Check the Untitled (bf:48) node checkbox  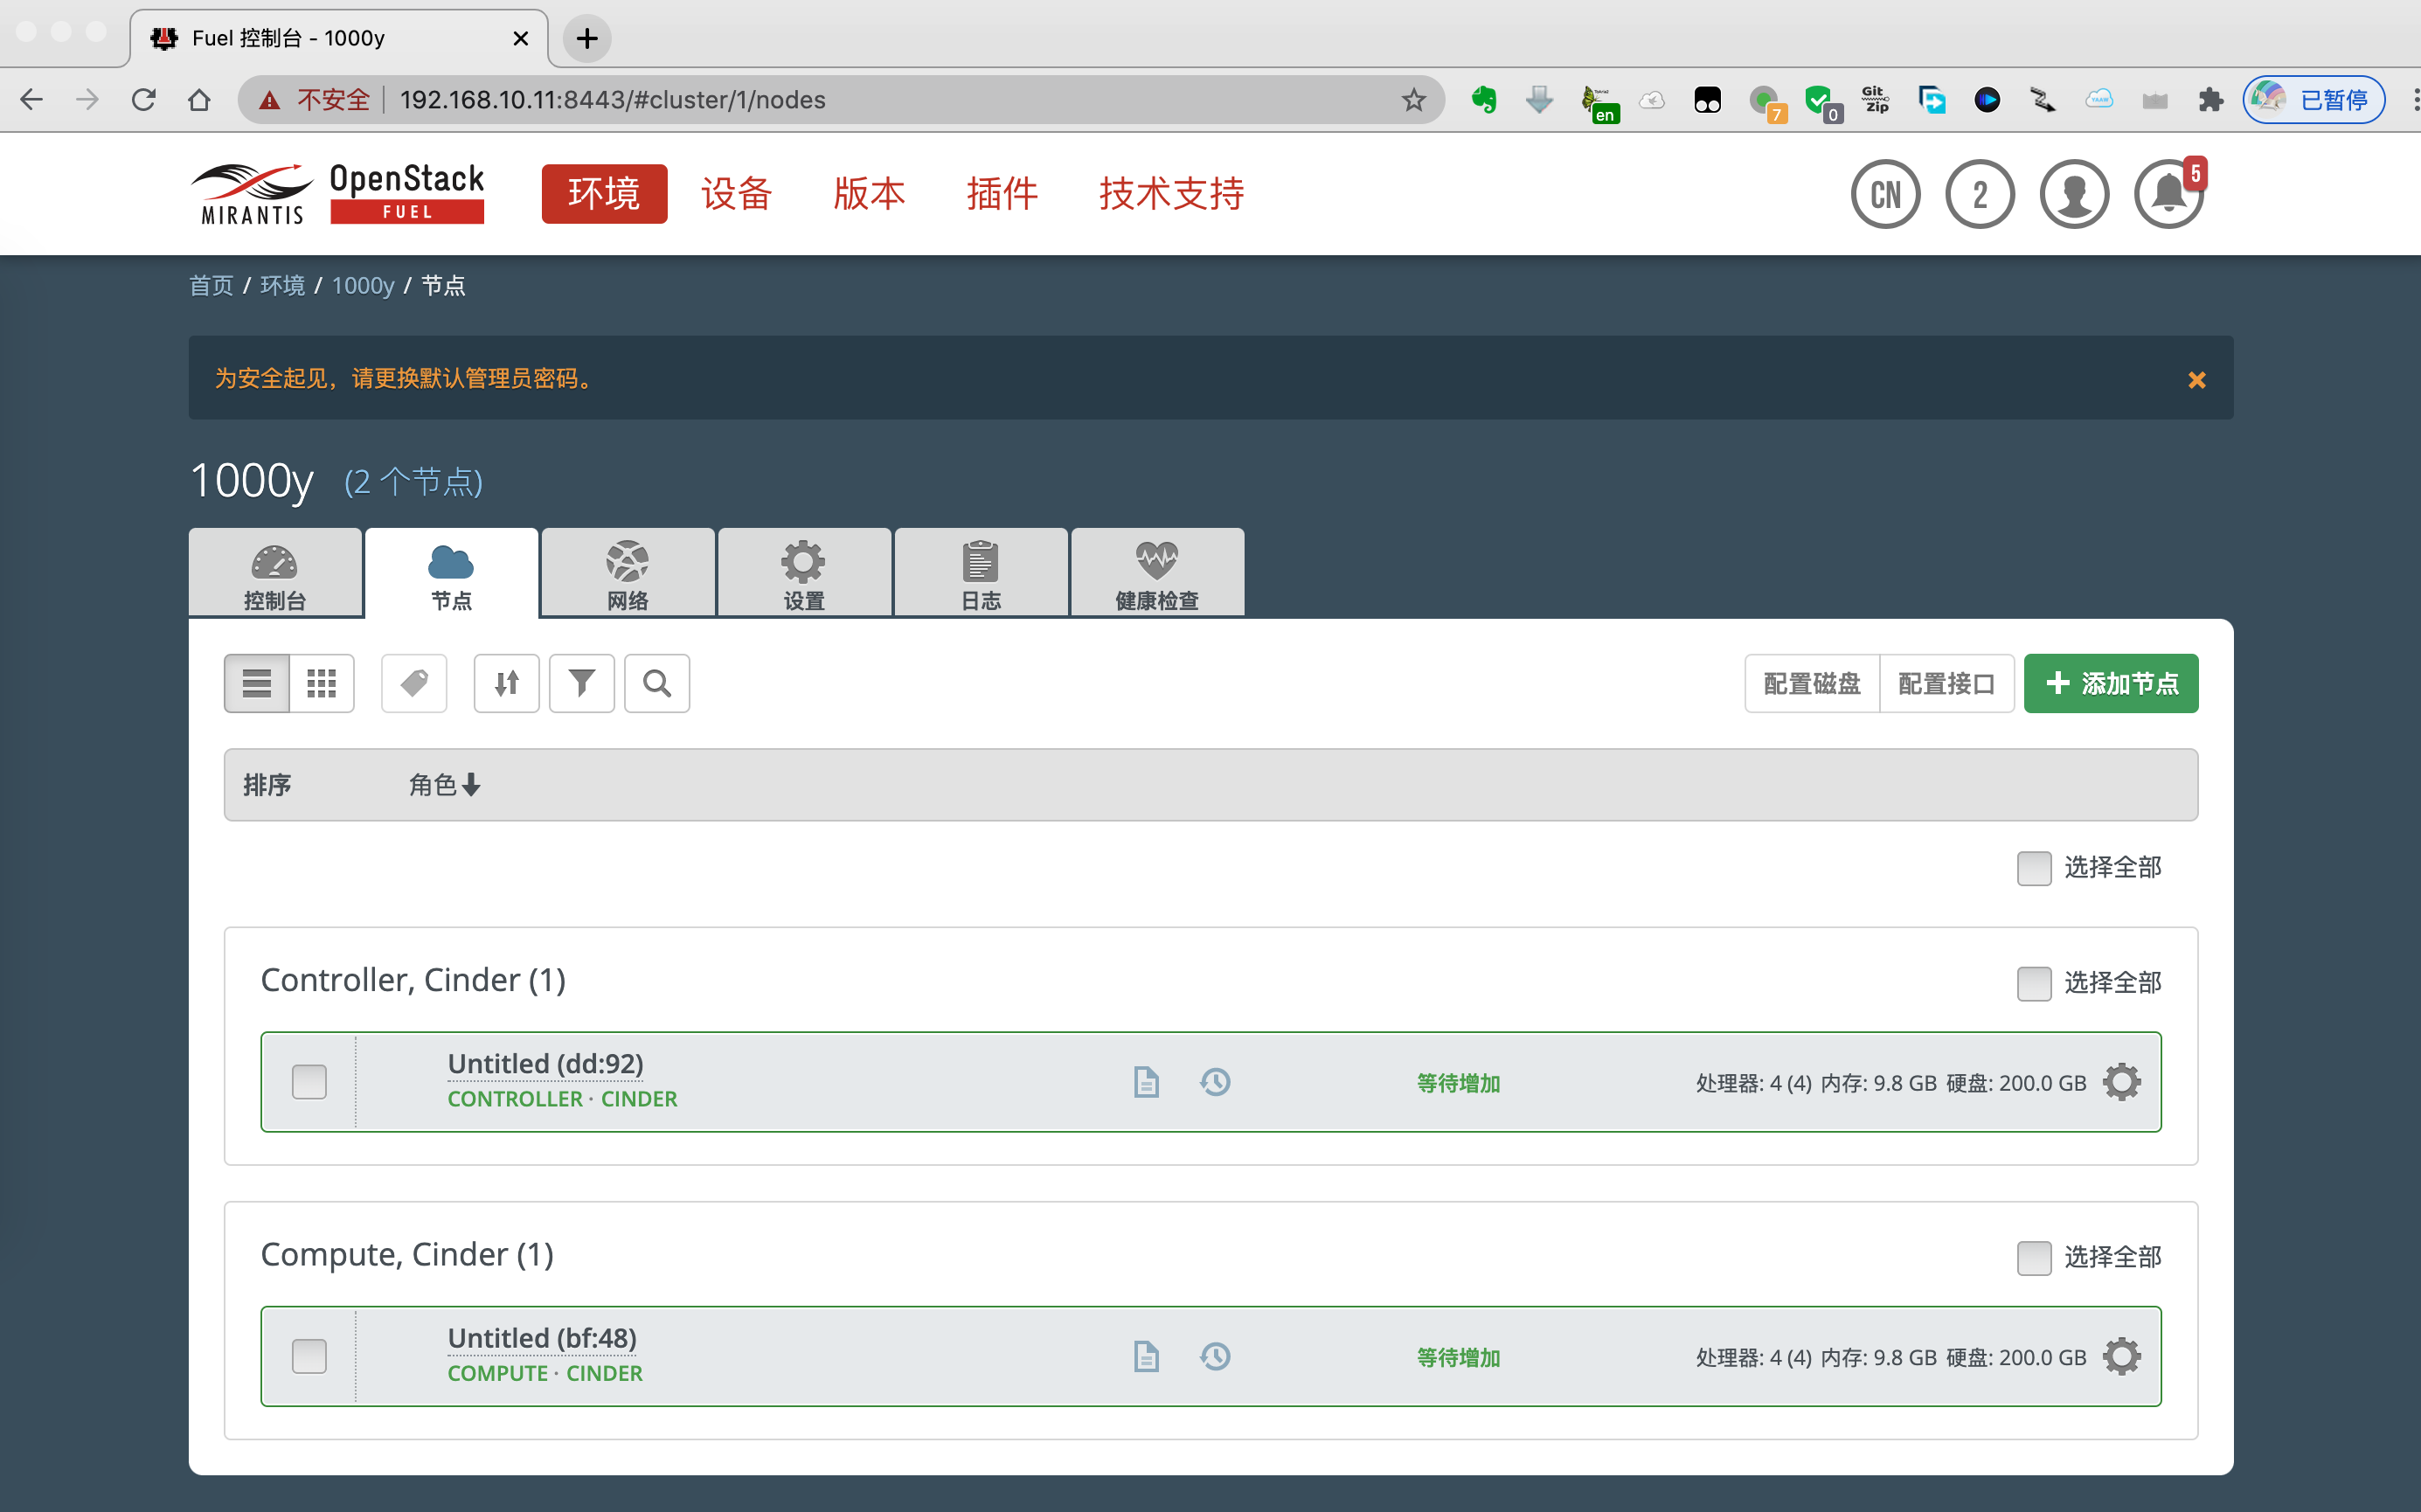[x=309, y=1357]
